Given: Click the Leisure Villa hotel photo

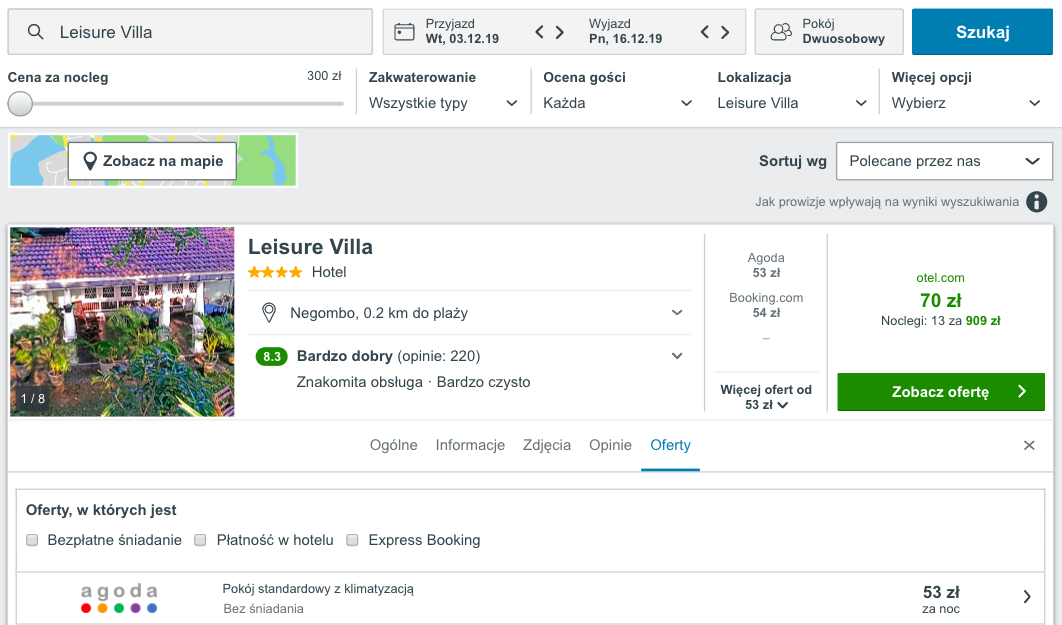Looking at the screenshot, I should (123, 322).
